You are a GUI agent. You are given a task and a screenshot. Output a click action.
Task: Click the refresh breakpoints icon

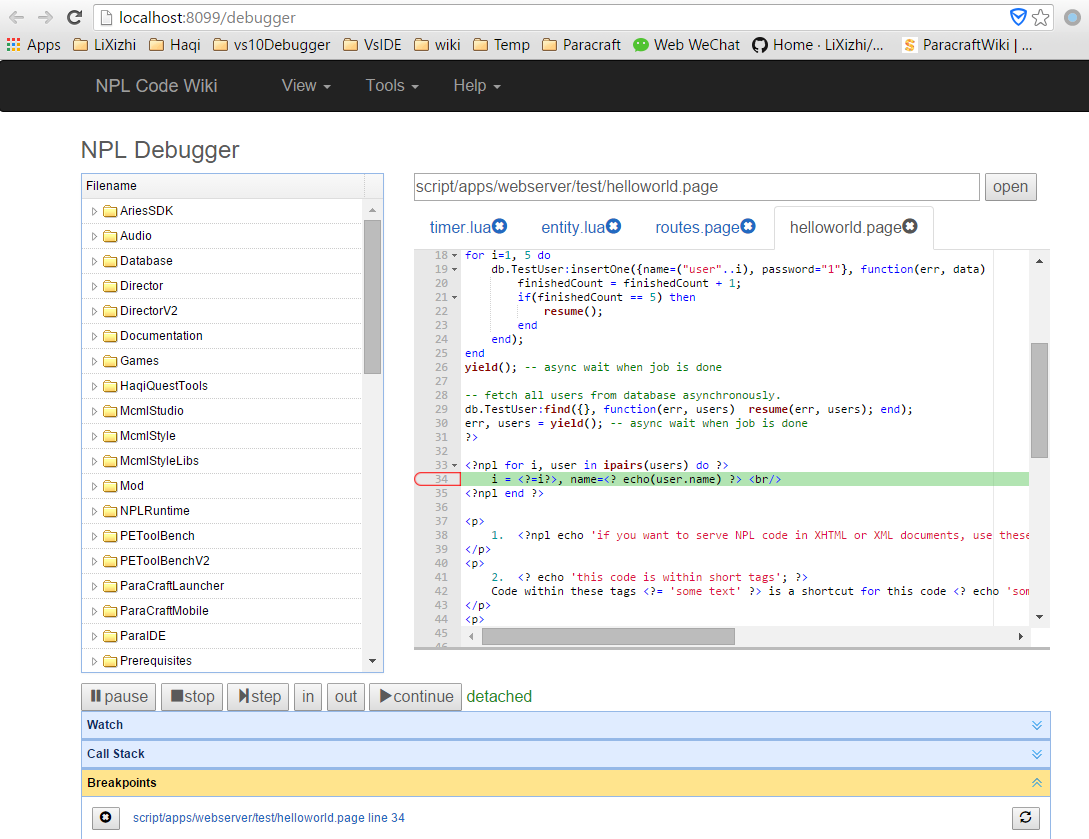pyautogui.click(x=1024, y=818)
